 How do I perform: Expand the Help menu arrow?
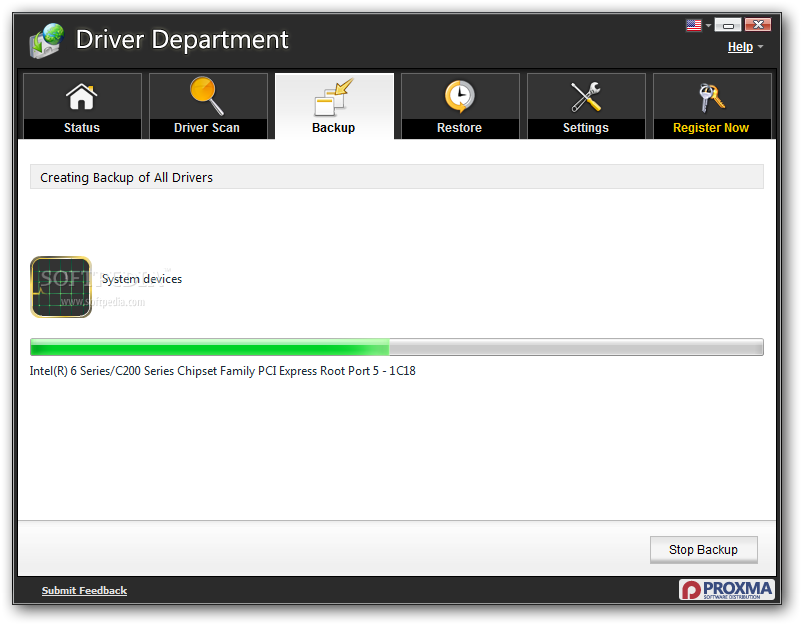tap(761, 47)
